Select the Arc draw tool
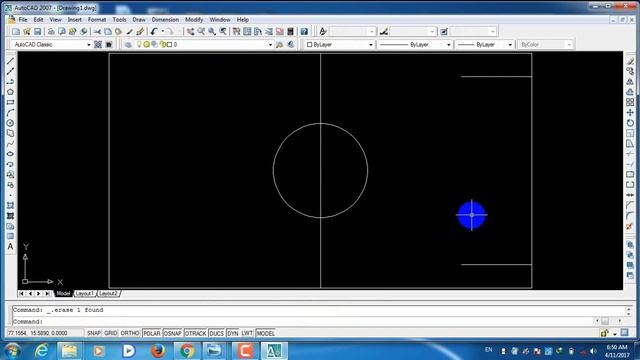The image size is (640, 360). point(10,113)
